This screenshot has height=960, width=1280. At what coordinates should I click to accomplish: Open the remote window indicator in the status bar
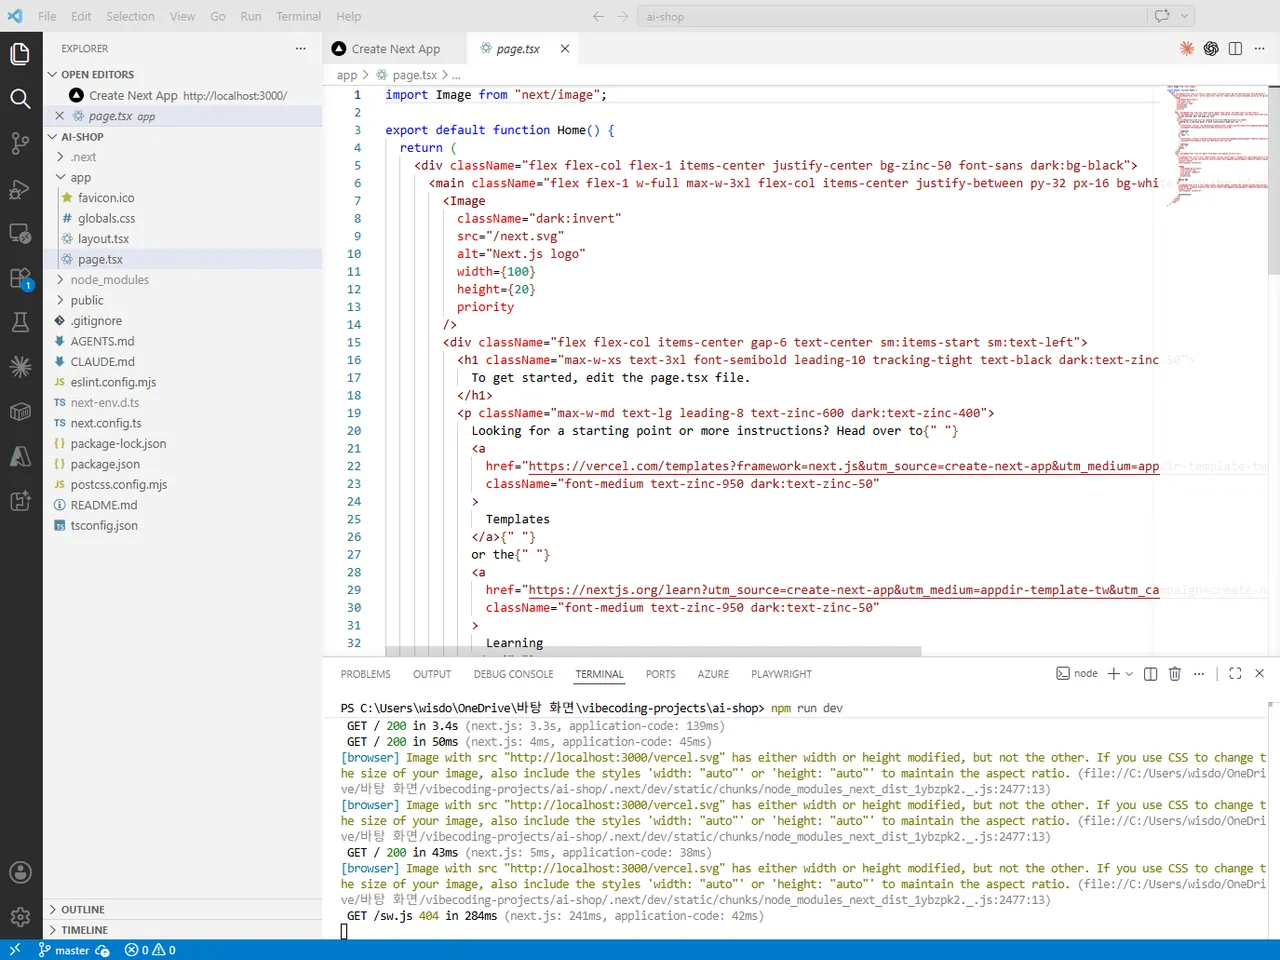click(x=14, y=950)
